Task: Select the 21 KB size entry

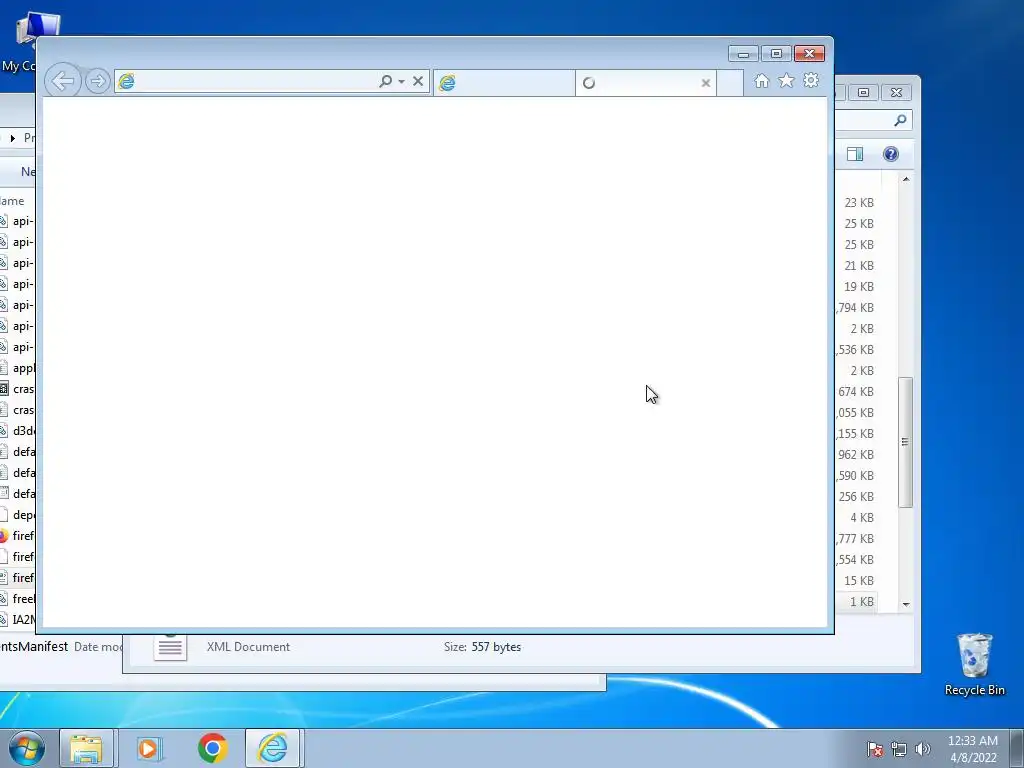Action: click(x=859, y=266)
